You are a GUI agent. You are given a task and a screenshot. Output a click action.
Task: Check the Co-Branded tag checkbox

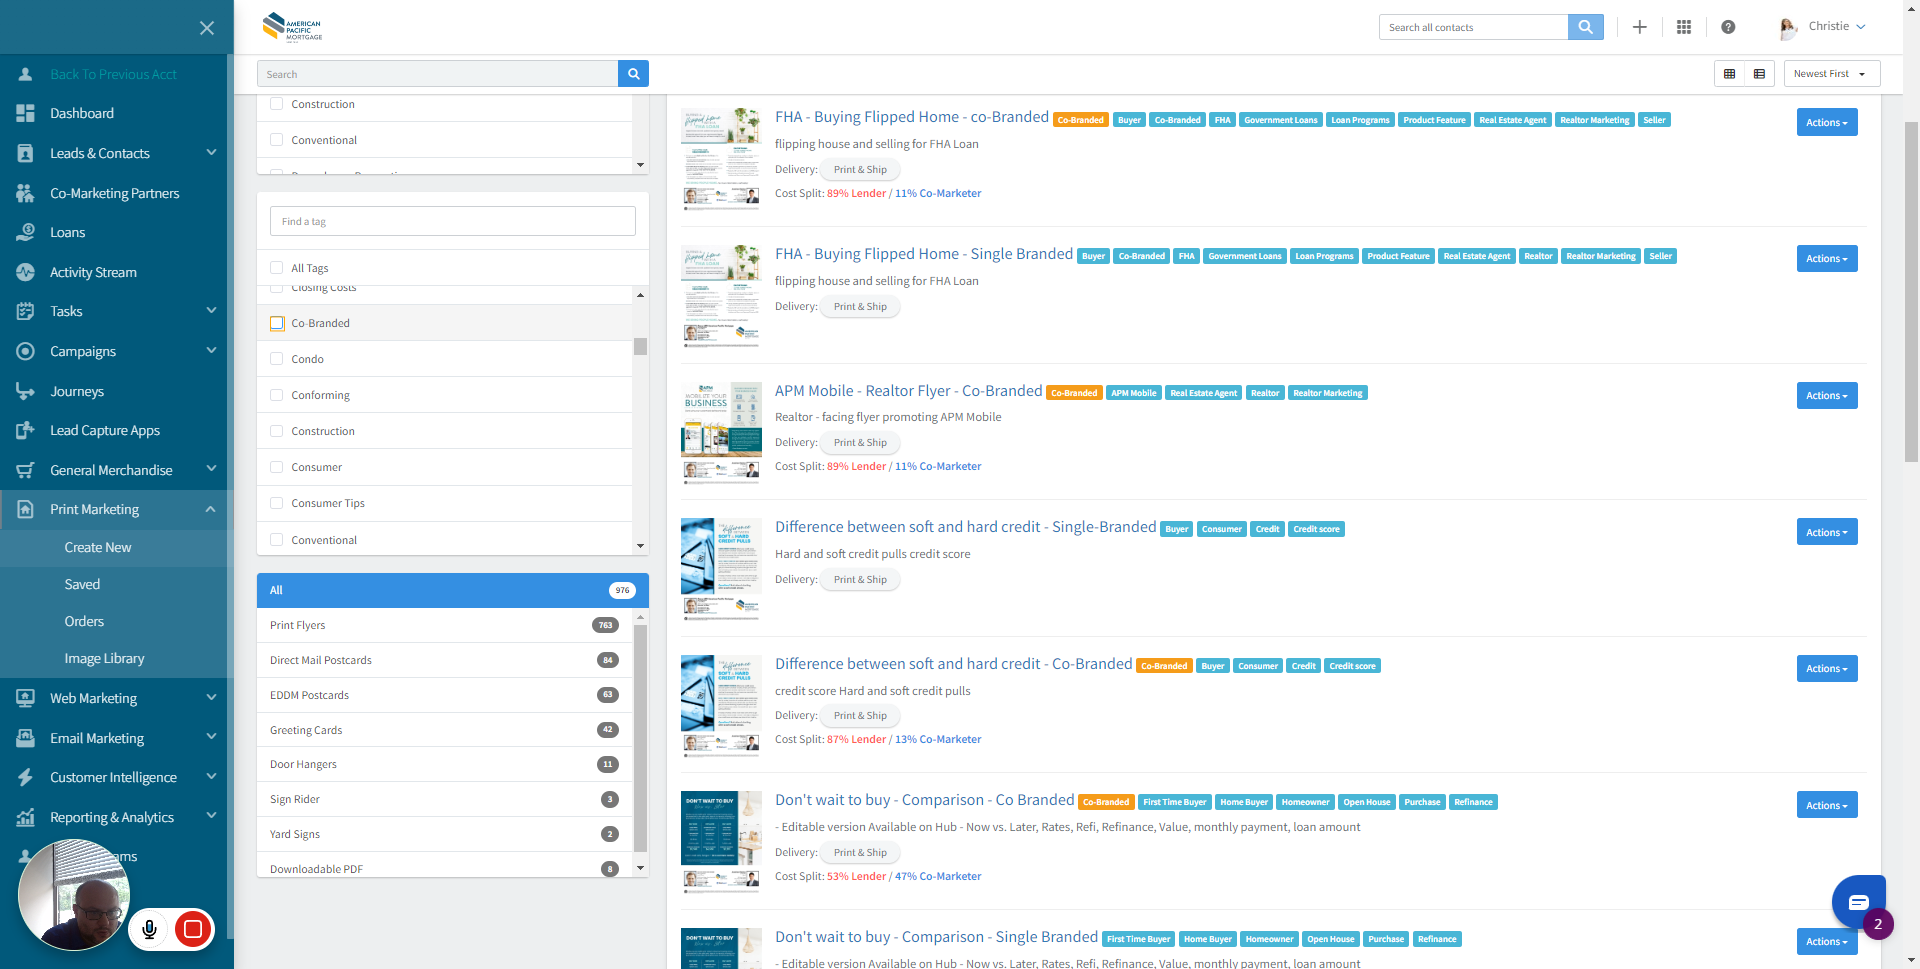tap(277, 323)
